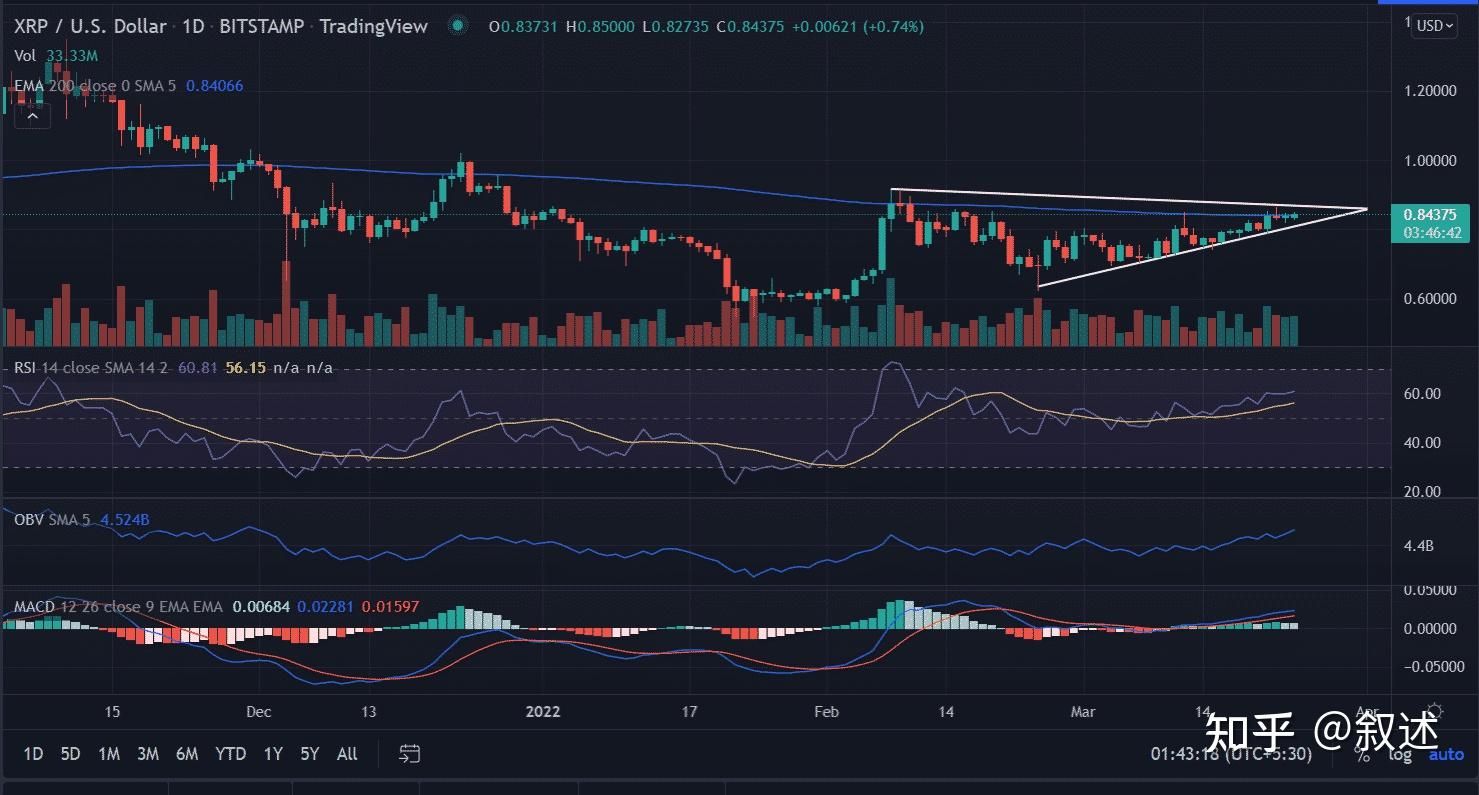Select the 5D time range
1479x795 pixels.
(x=70, y=754)
